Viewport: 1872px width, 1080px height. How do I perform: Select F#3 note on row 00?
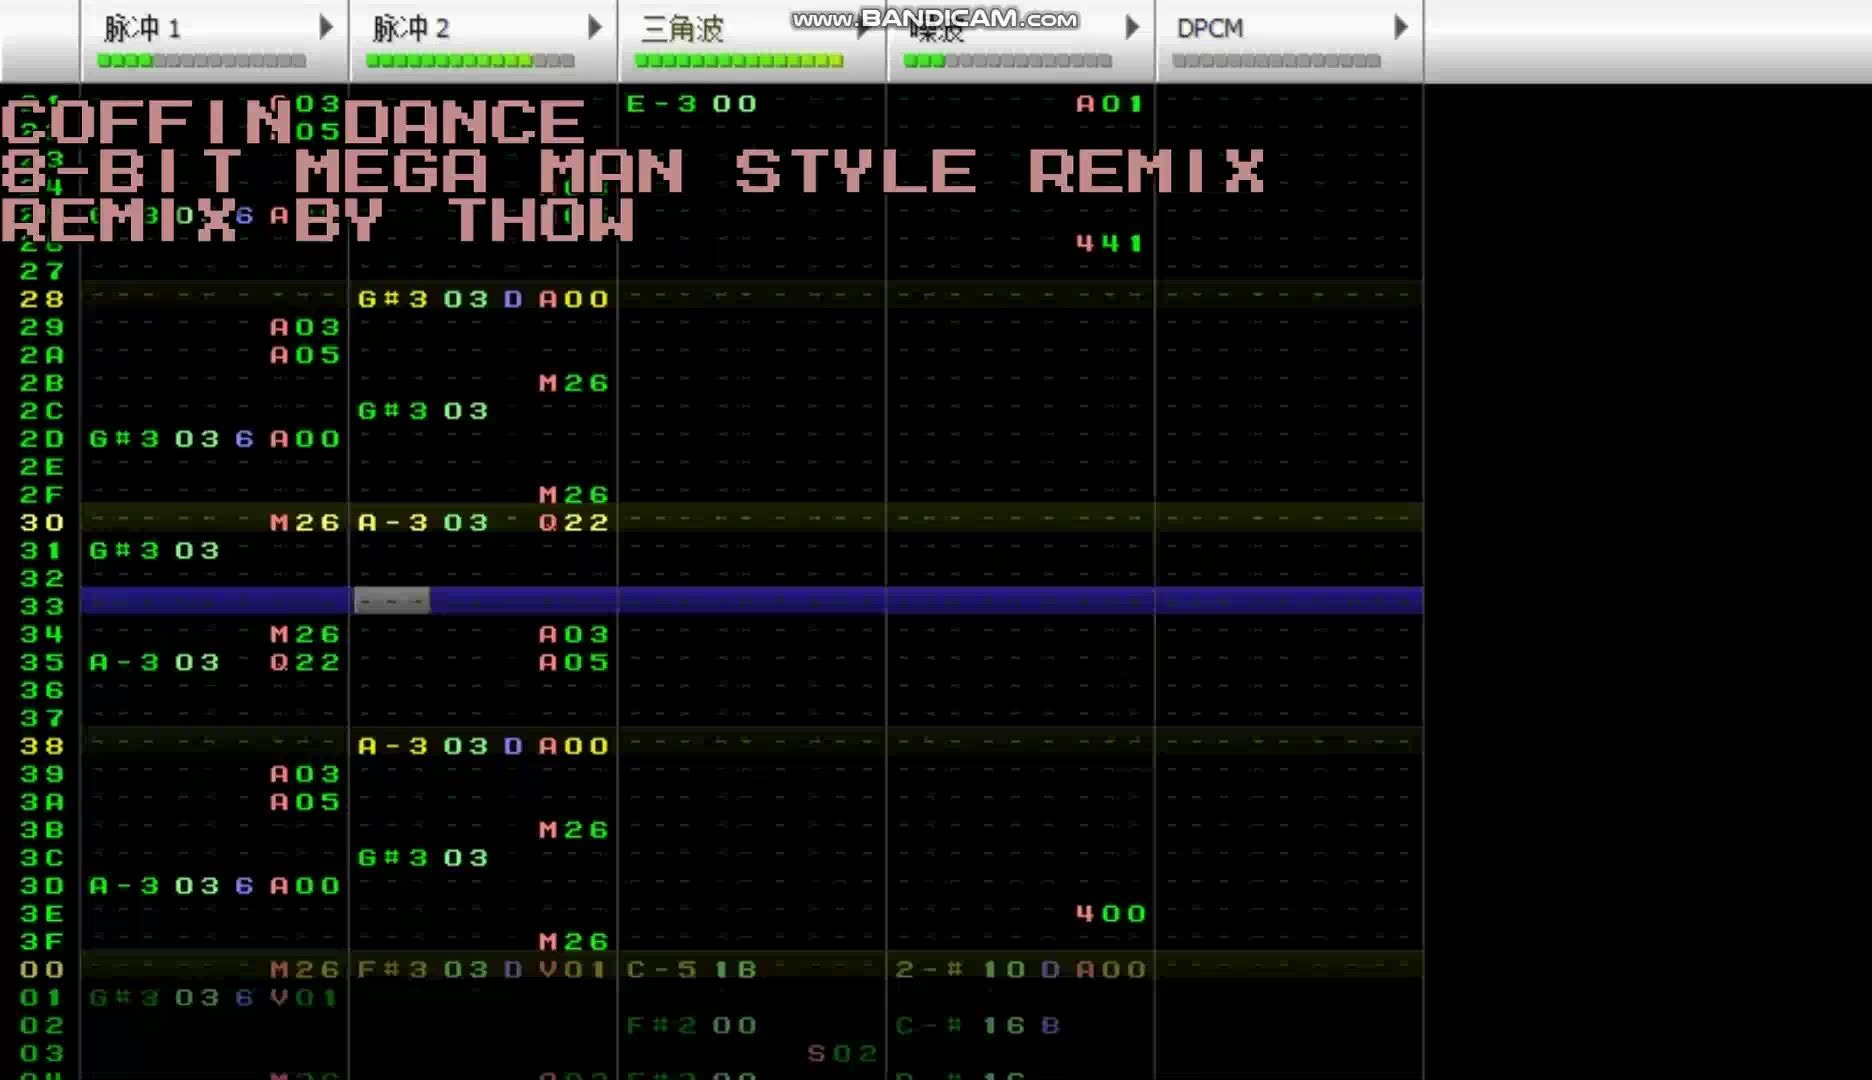[x=393, y=970]
